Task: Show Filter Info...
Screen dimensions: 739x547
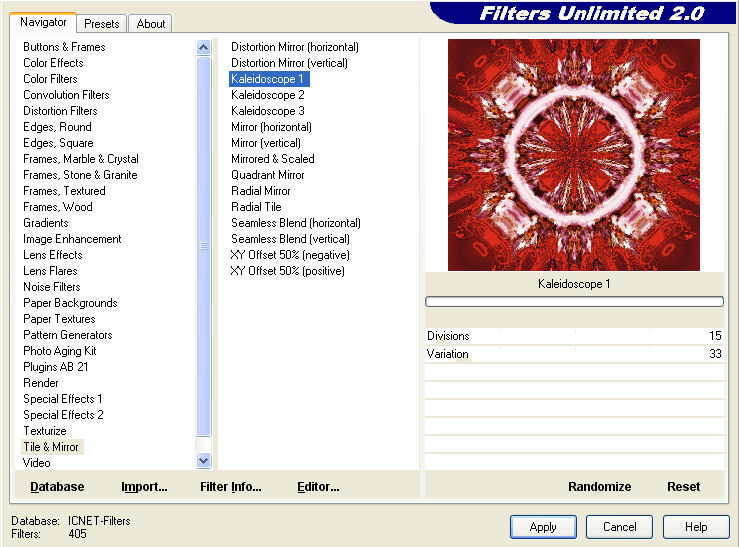Action: pyautogui.click(x=230, y=487)
